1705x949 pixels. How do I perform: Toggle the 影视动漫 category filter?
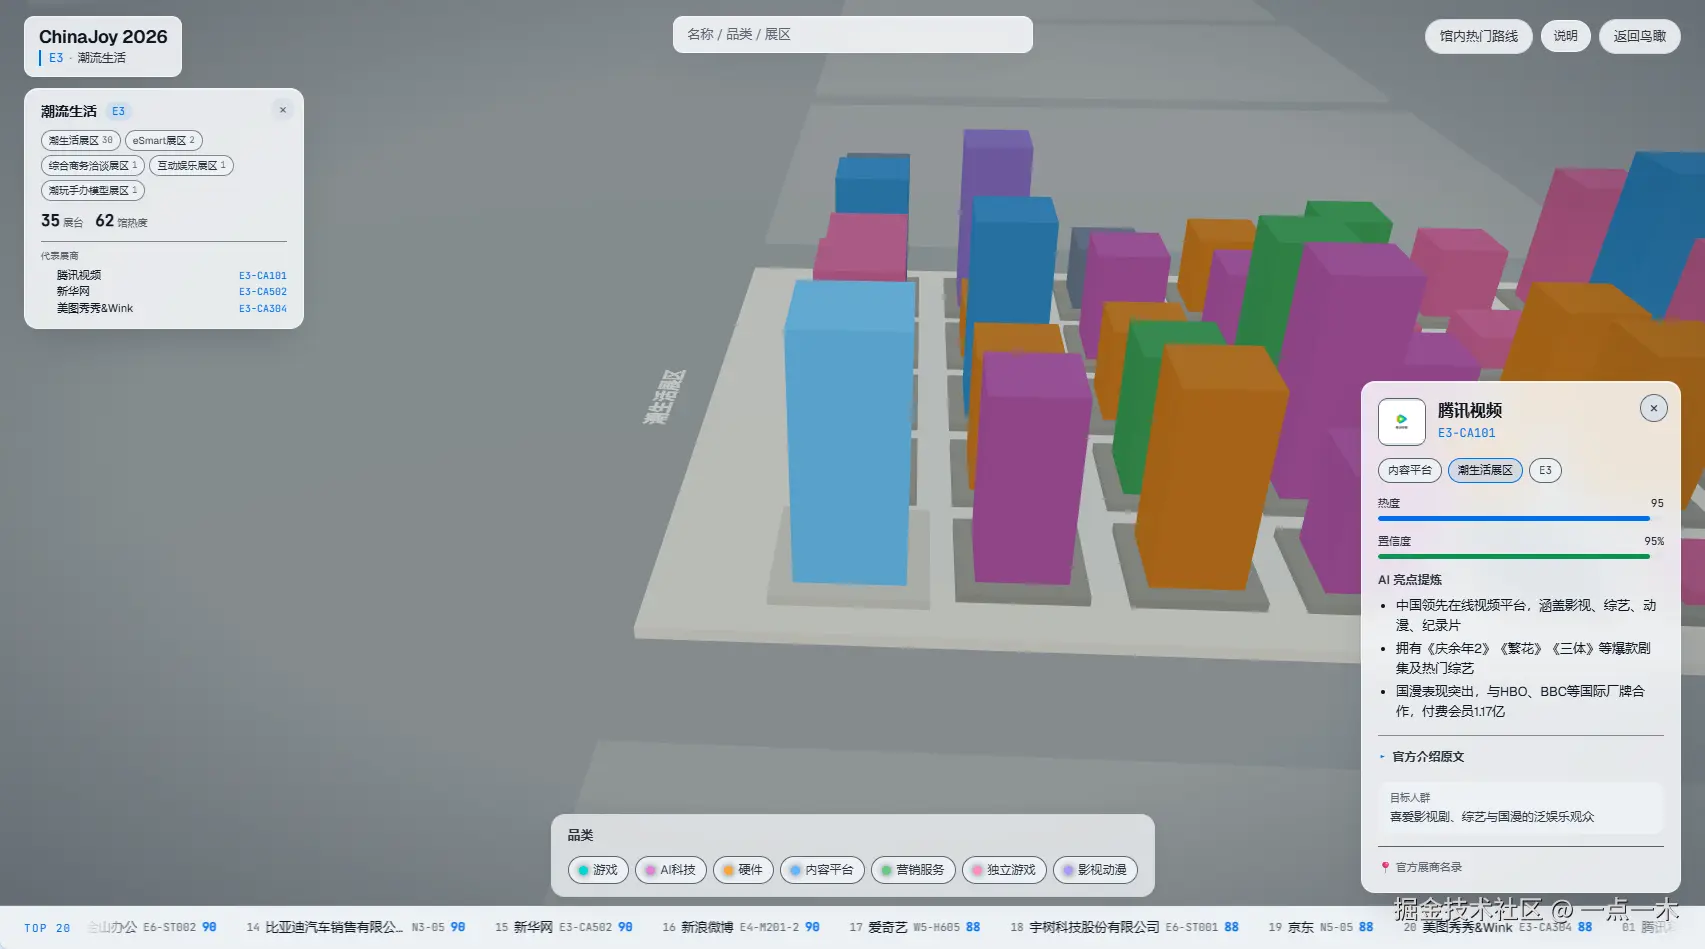(1095, 870)
